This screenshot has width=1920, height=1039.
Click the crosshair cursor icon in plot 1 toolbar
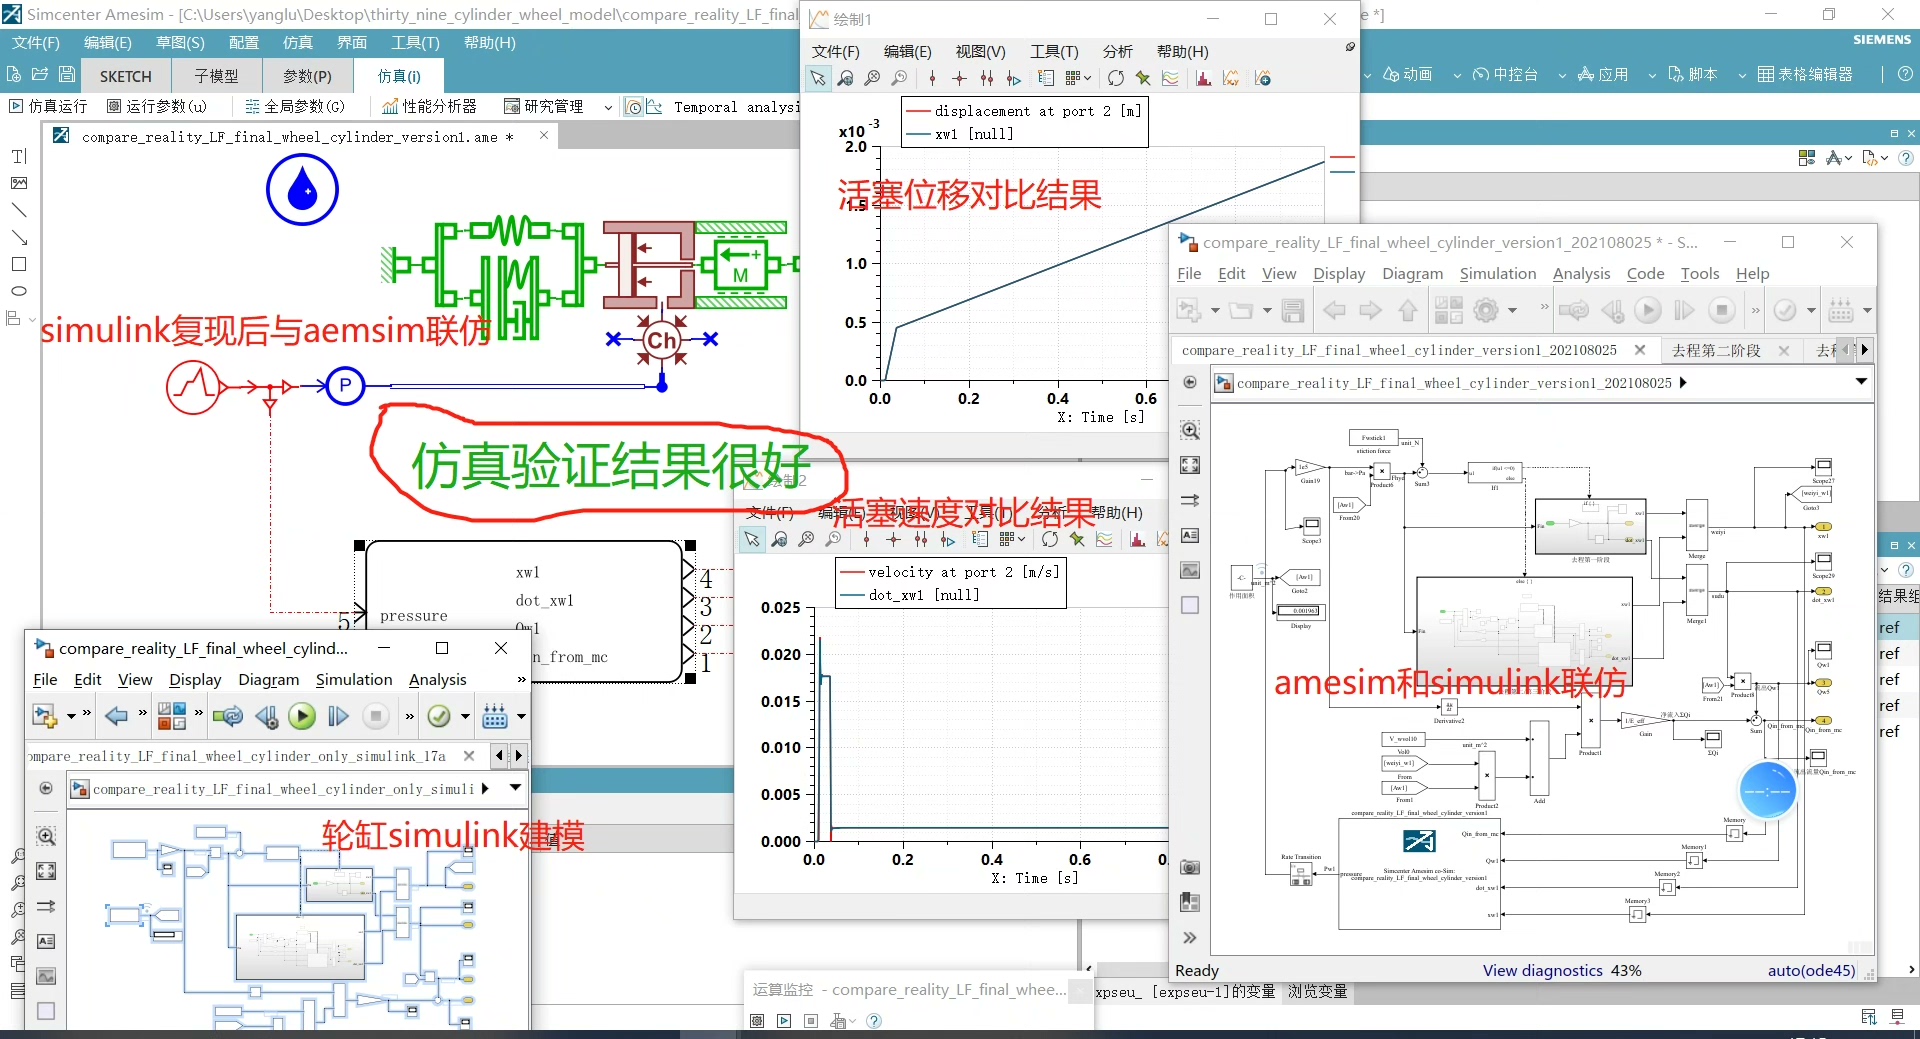point(960,78)
